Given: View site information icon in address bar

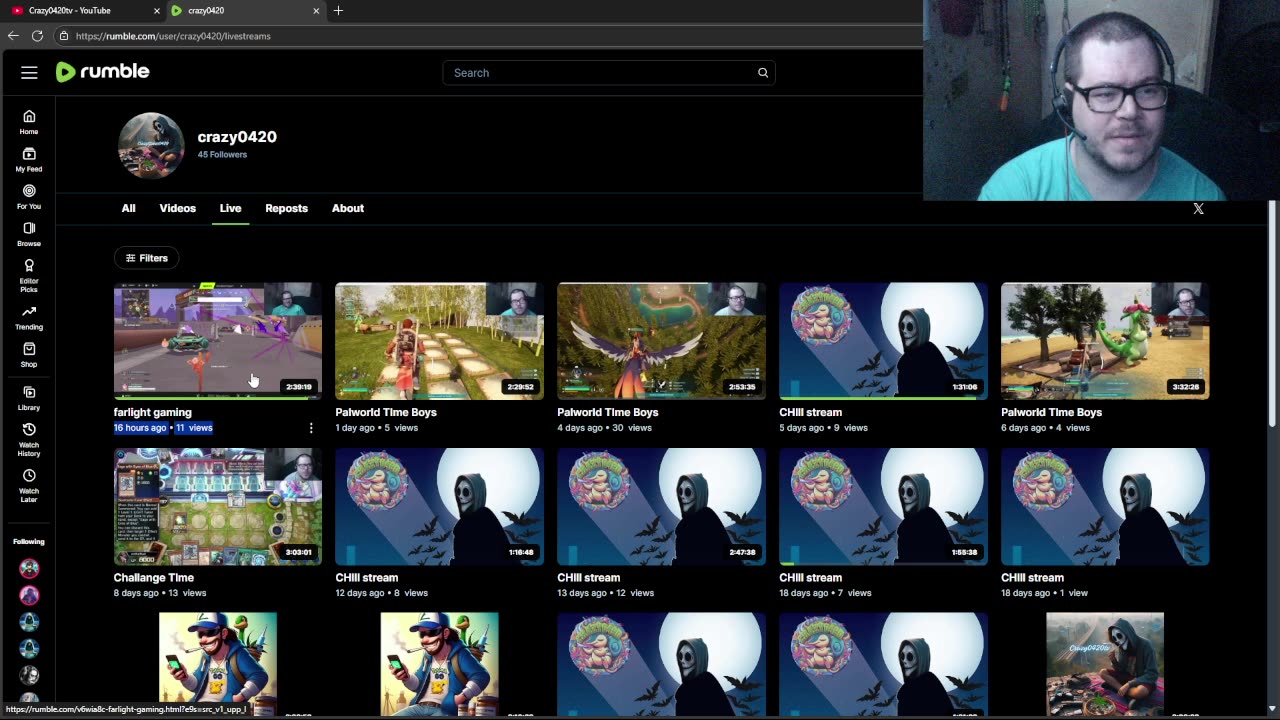Looking at the screenshot, I should pyautogui.click(x=63, y=36).
